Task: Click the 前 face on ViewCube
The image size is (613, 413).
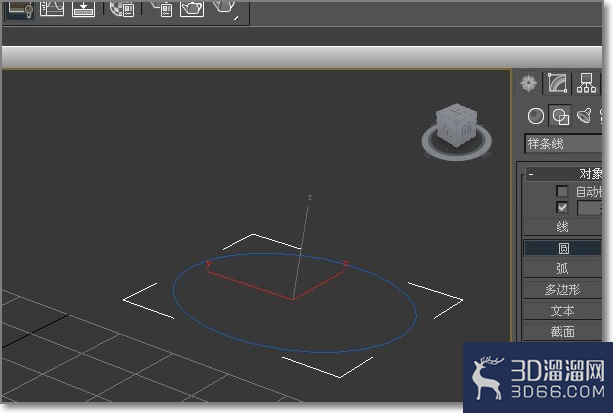Action: [x=466, y=130]
